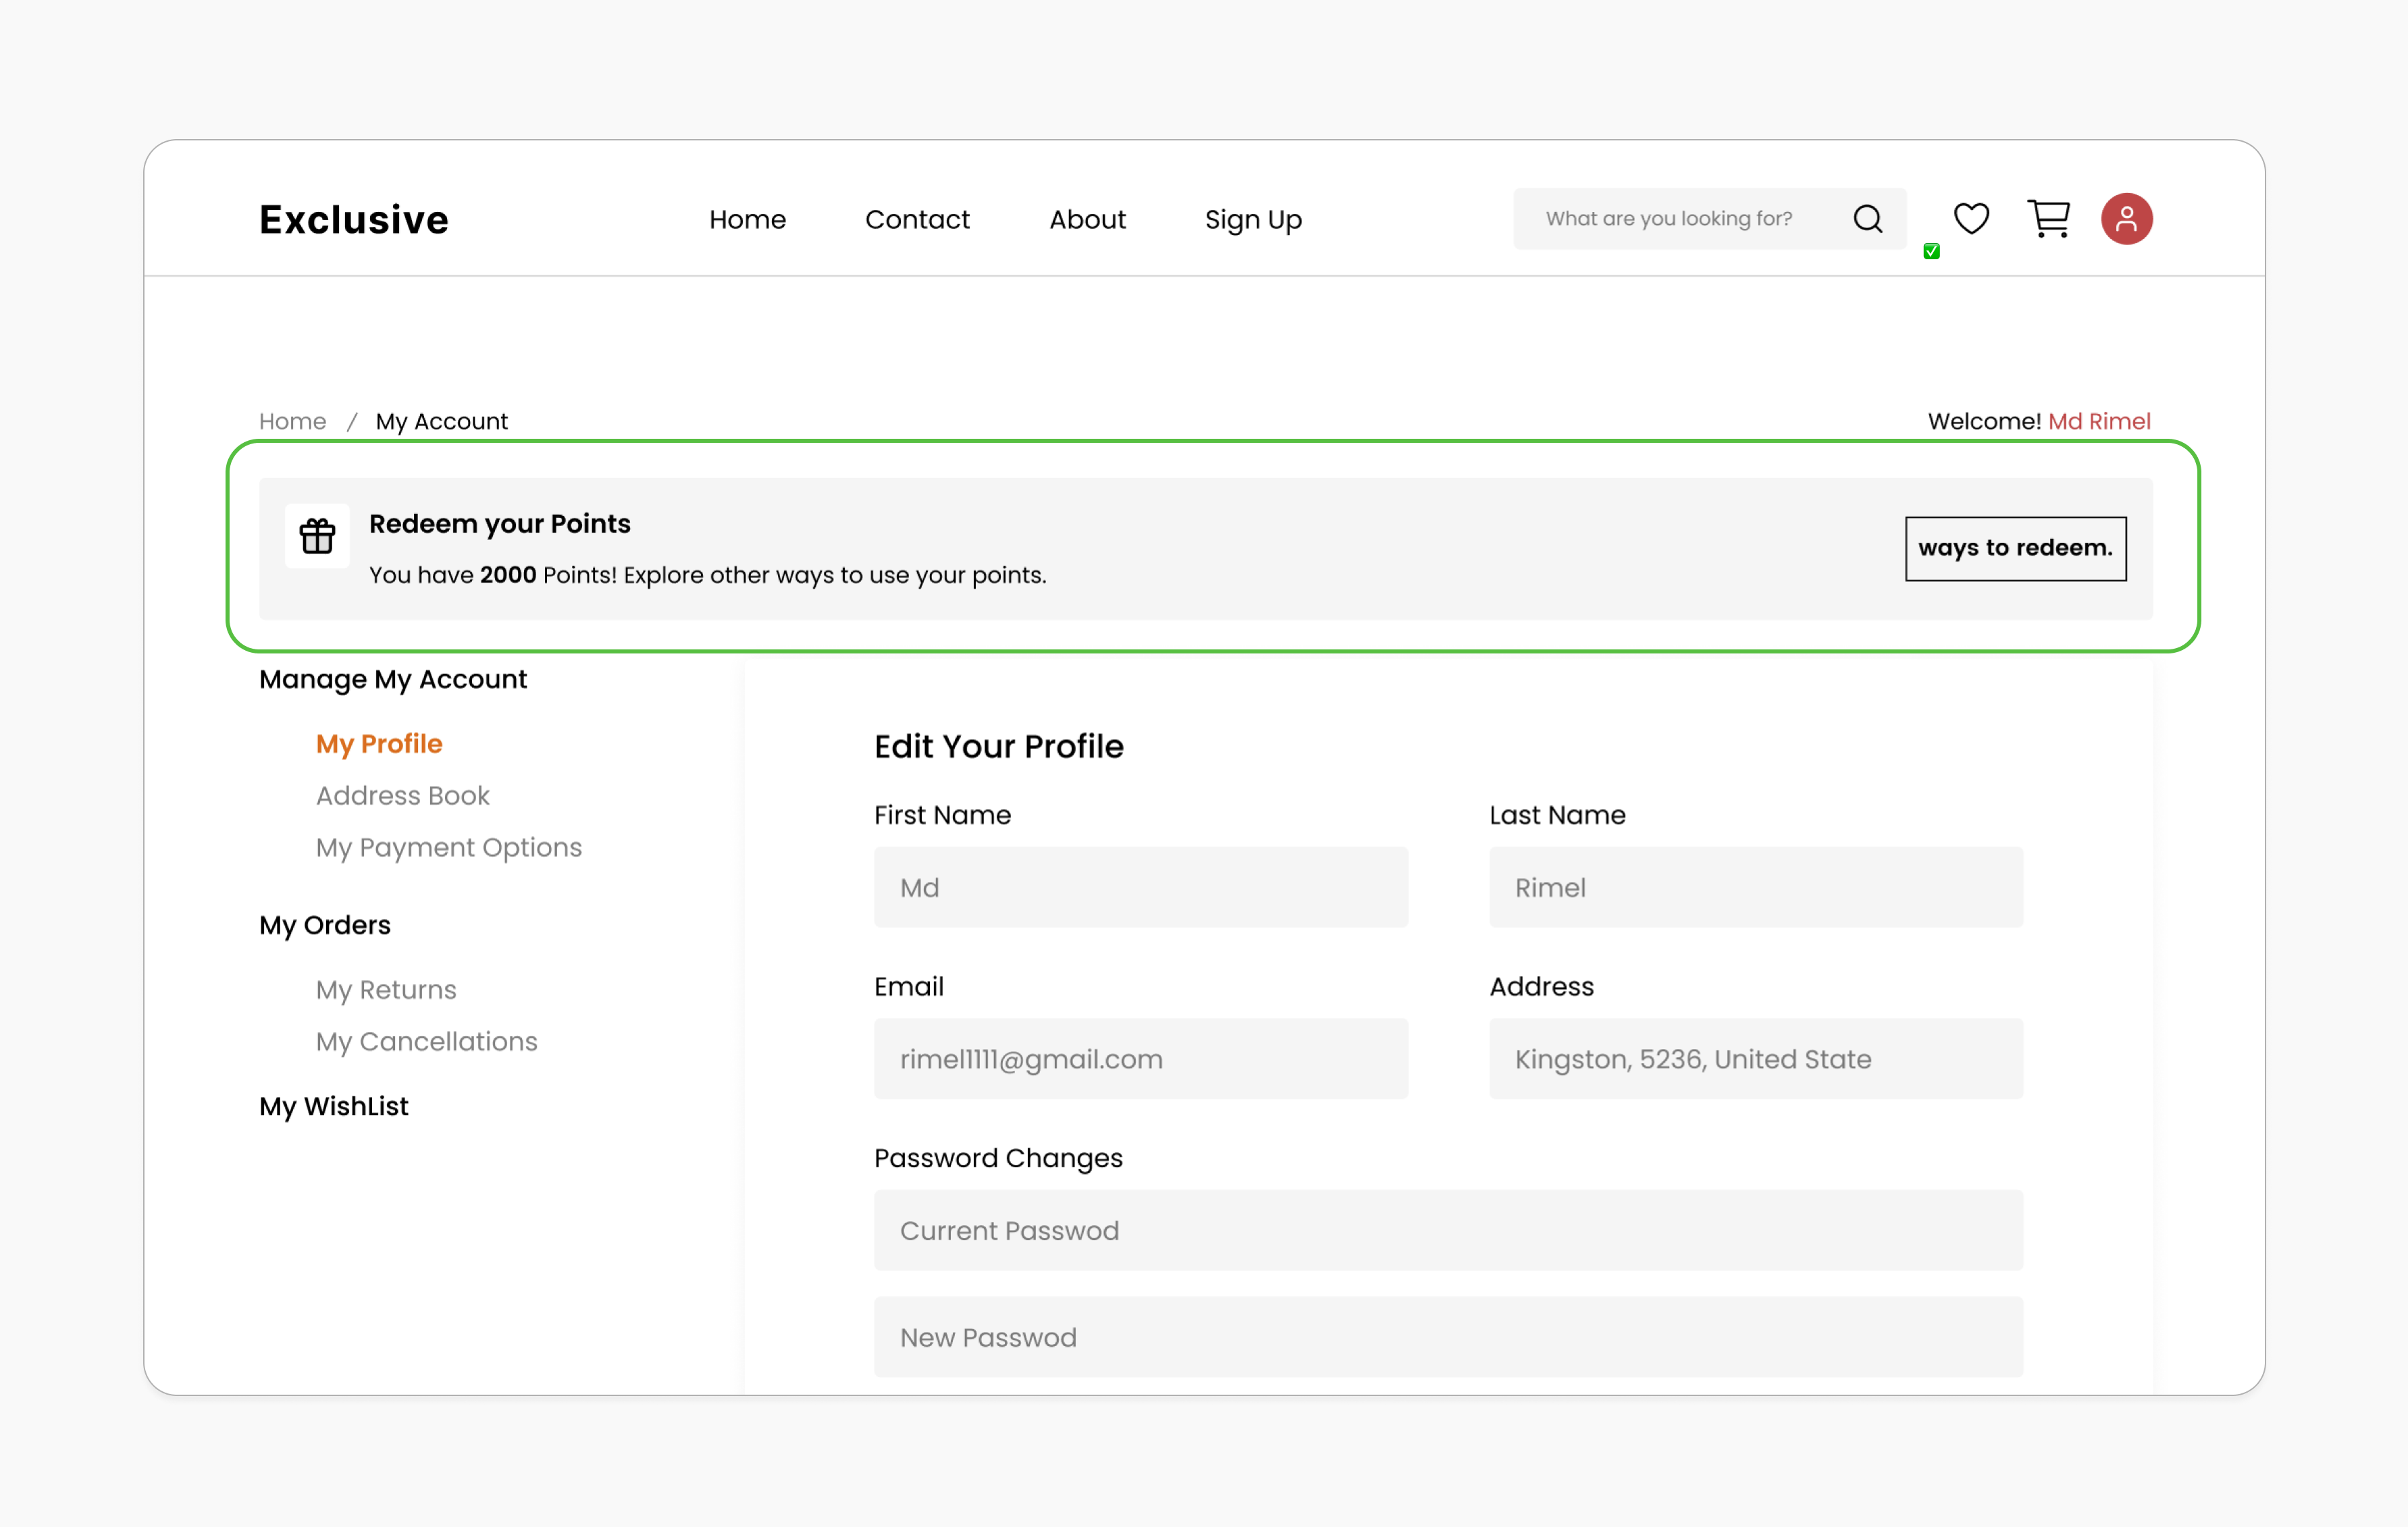Open My Cancellations under My Orders
The image size is (2408, 1527).
(426, 1041)
